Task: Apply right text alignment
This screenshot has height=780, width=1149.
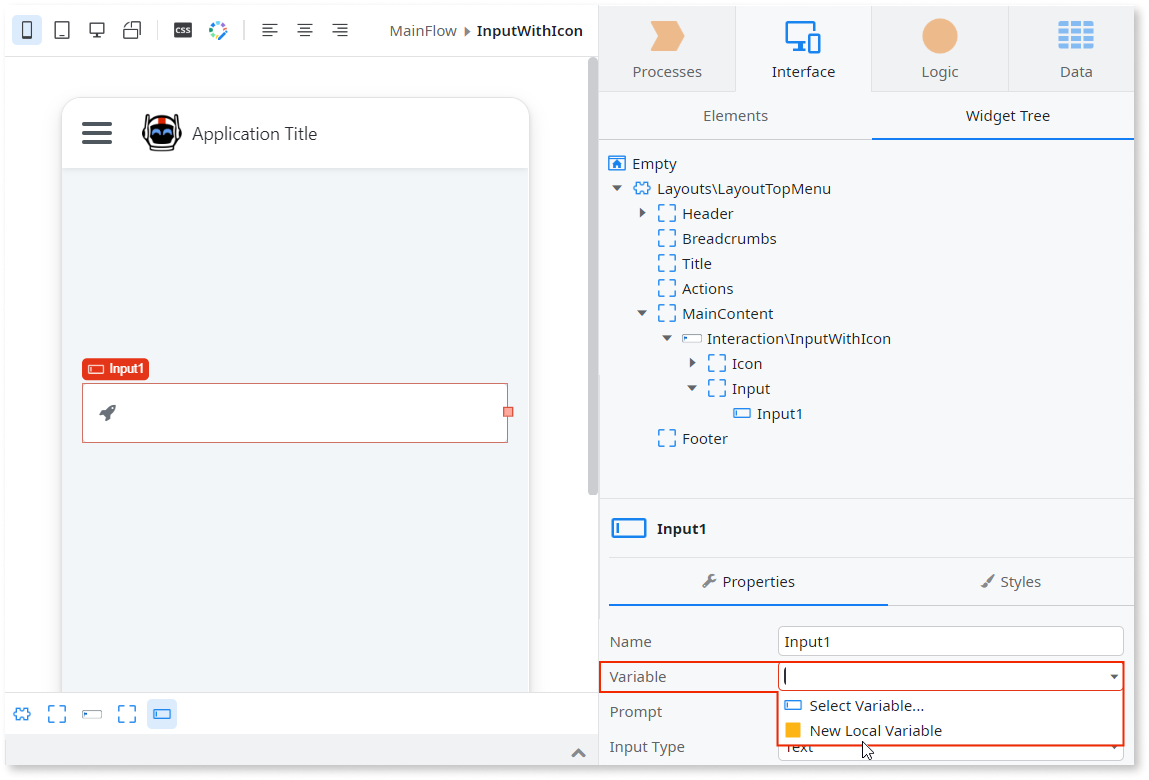Action: coord(340,30)
